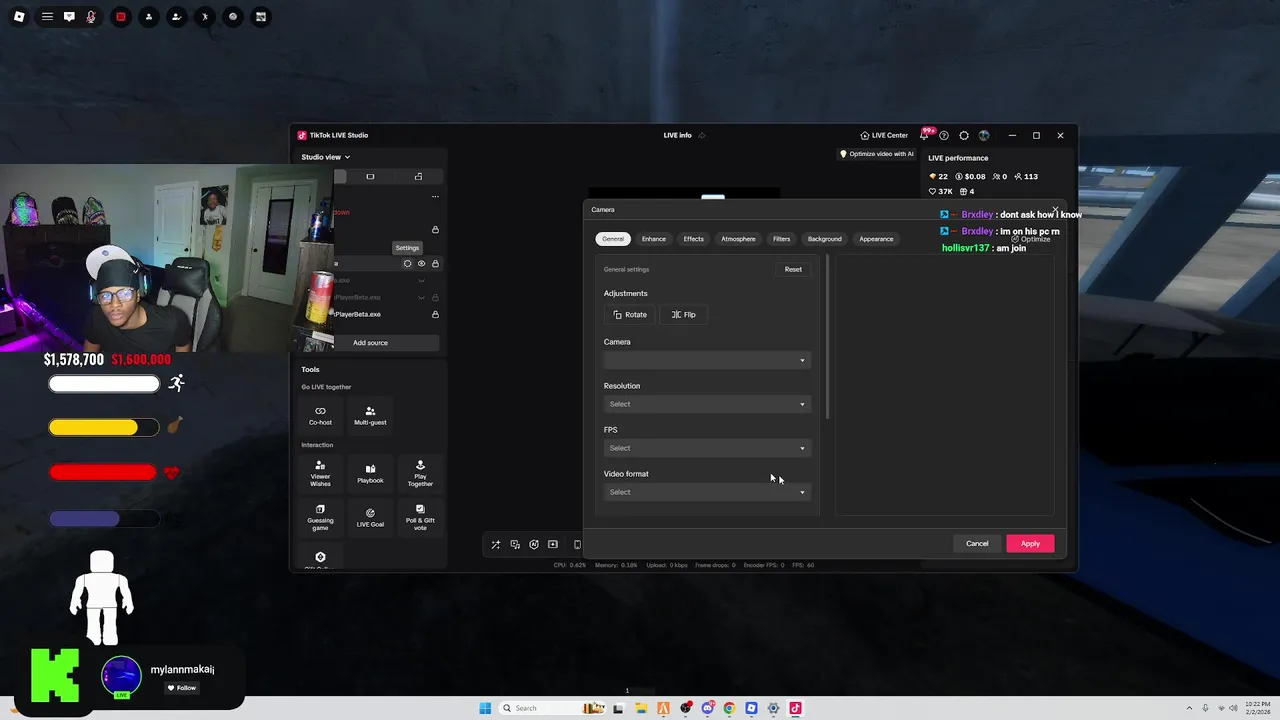Switch to the Atmosphere tab
1280x720 pixels.
pos(738,239)
